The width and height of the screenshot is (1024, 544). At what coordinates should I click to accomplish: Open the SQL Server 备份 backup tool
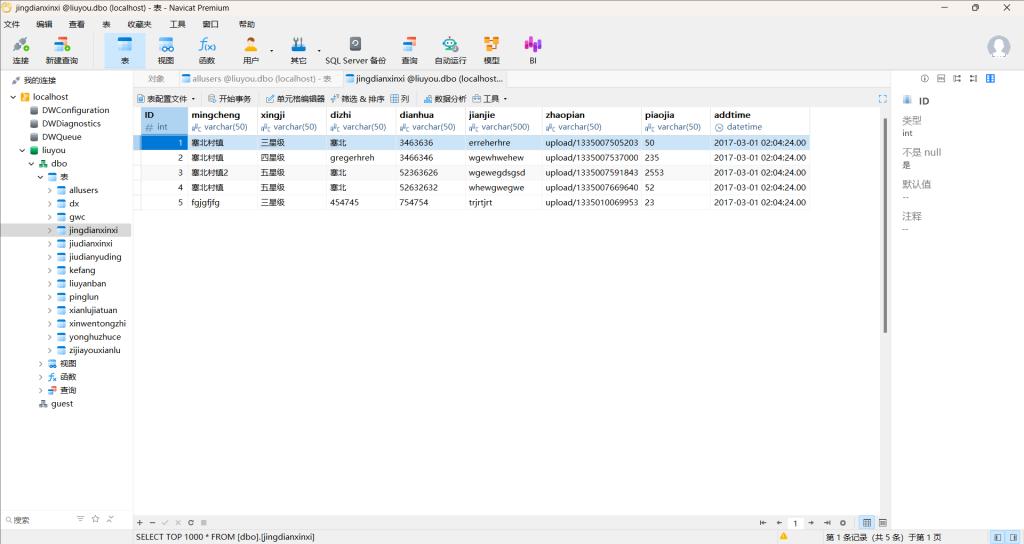[x=355, y=50]
